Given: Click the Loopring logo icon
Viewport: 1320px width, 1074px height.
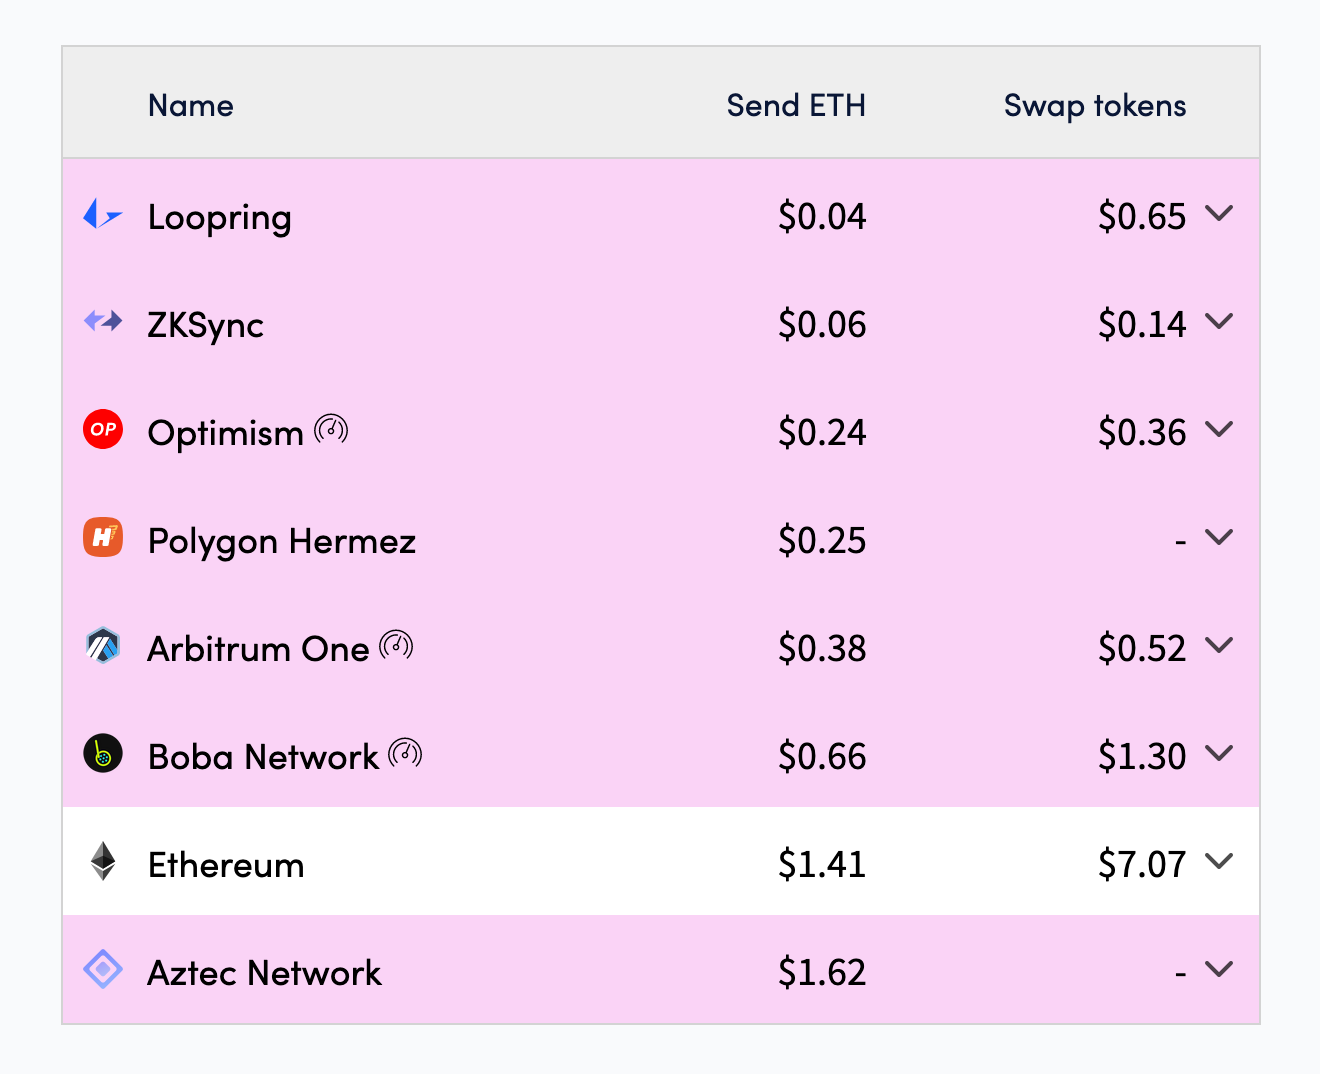Looking at the screenshot, I should [102, 214].
